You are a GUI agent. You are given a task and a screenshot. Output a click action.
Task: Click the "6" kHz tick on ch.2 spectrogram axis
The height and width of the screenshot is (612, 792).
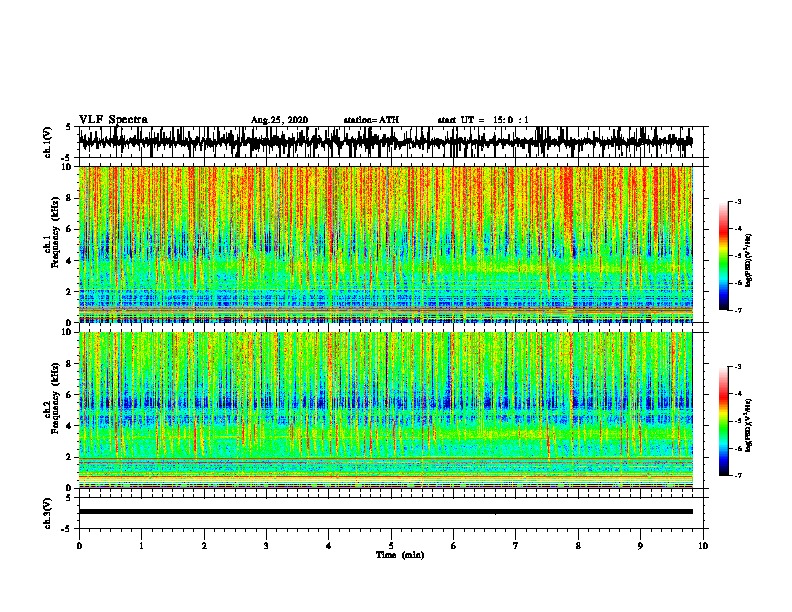[70, 394]
